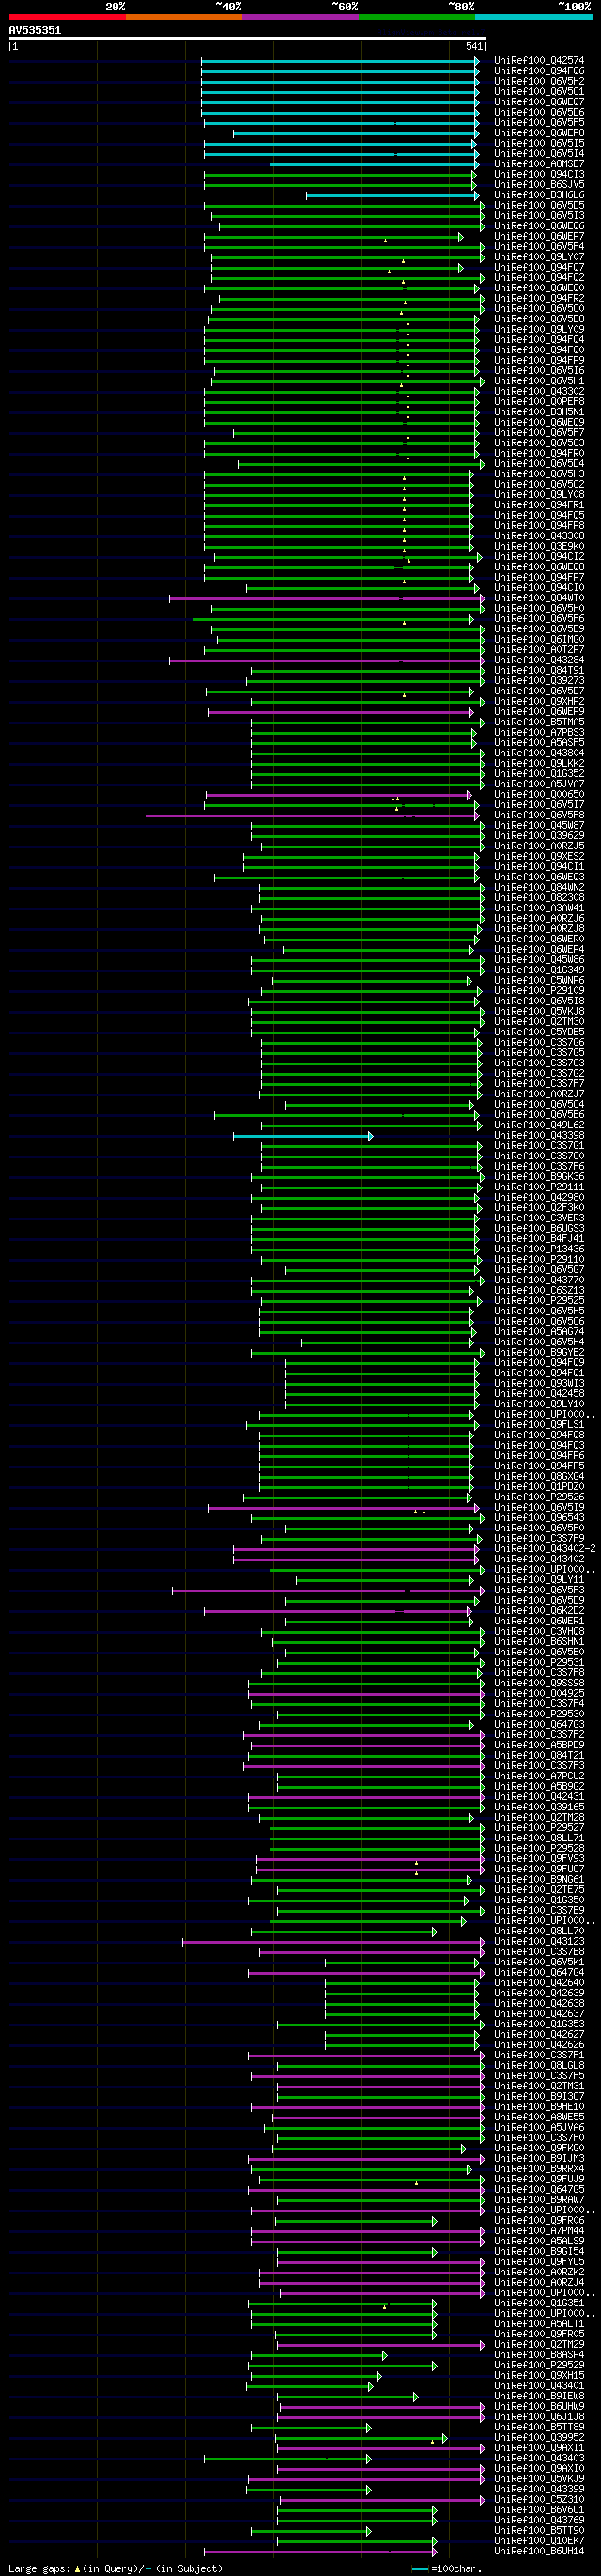Select hit UniRef100_C3S7G1
The height and width of the screenshot is (2576, 601).
(x=539, y=1146)
